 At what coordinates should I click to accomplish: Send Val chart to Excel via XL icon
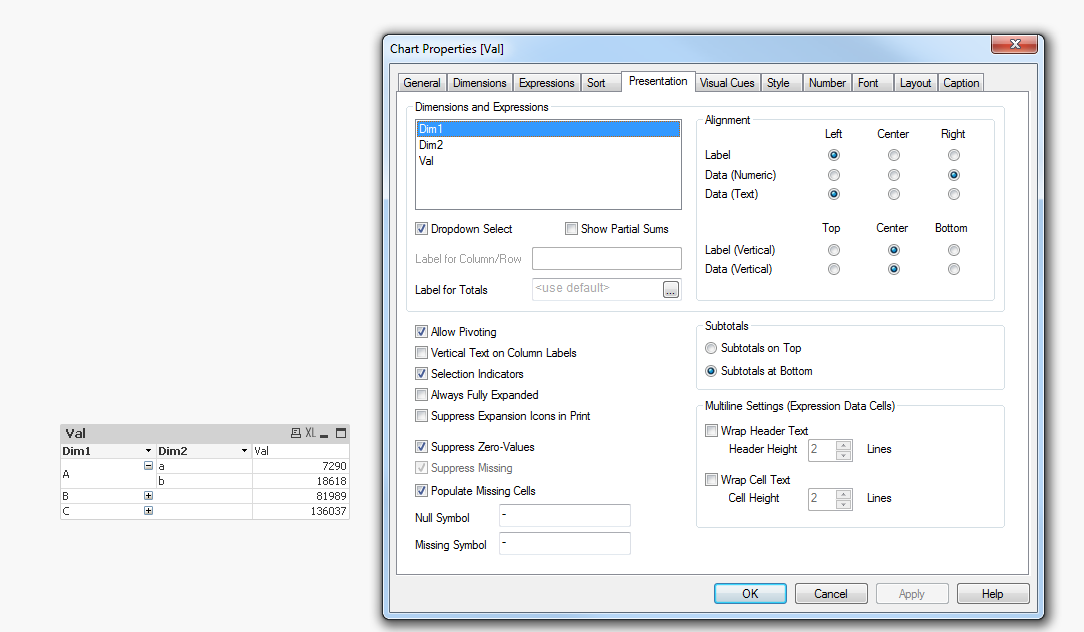(310, 433)
